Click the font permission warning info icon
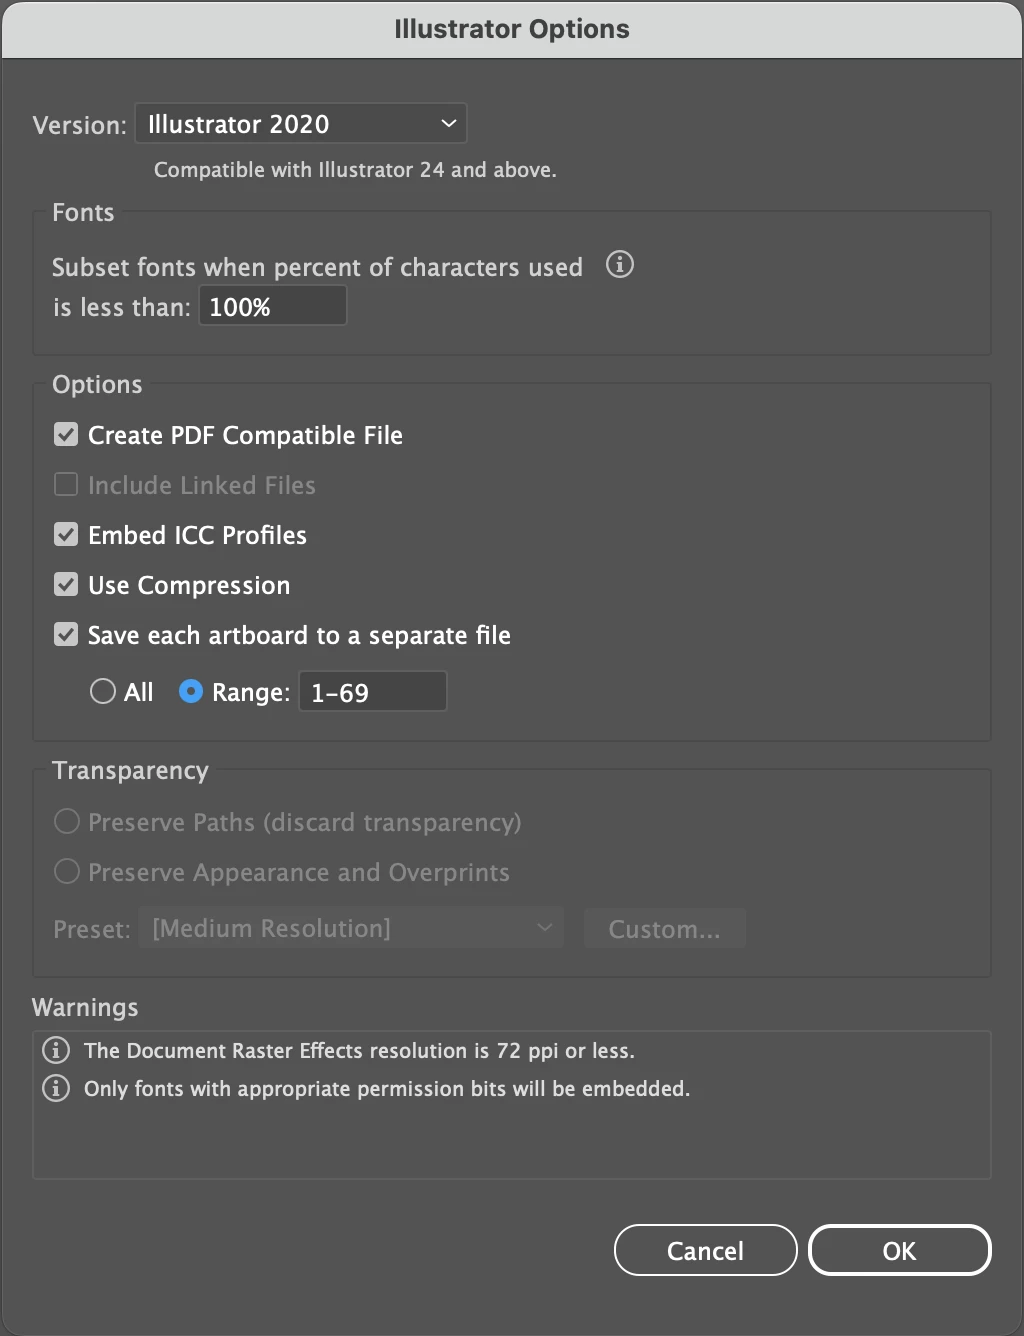The height and width of the screenshot is (1336, 1024). [56, 1088]
